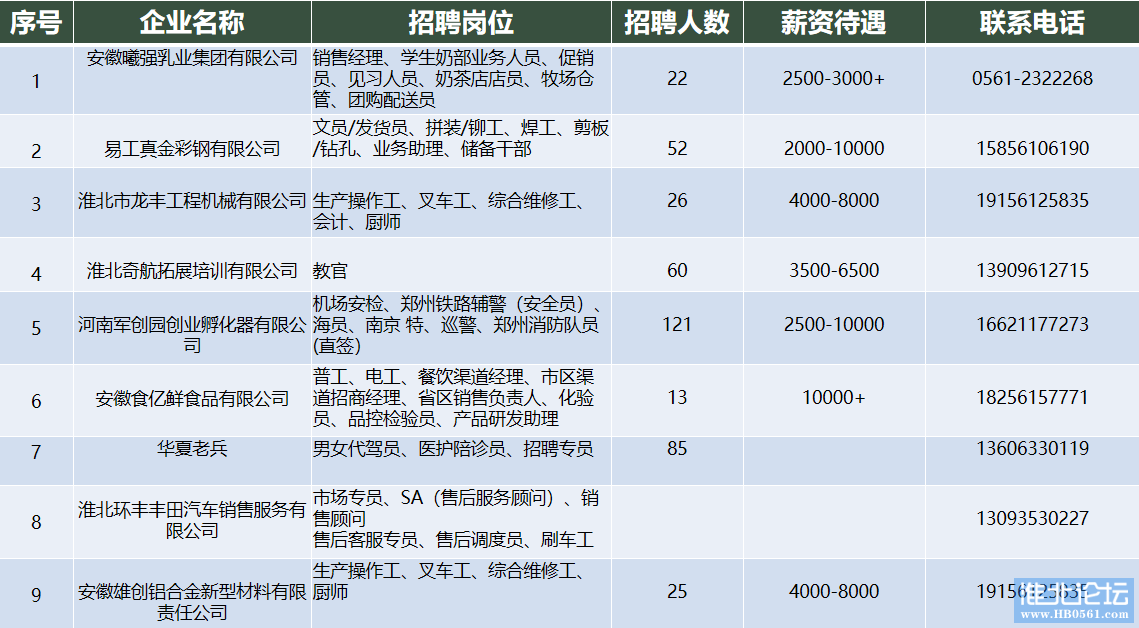The width and height of the screenshot is (1139, 628).
Task: Select the 招聘岗位 header cell
Action: [461, 23]
